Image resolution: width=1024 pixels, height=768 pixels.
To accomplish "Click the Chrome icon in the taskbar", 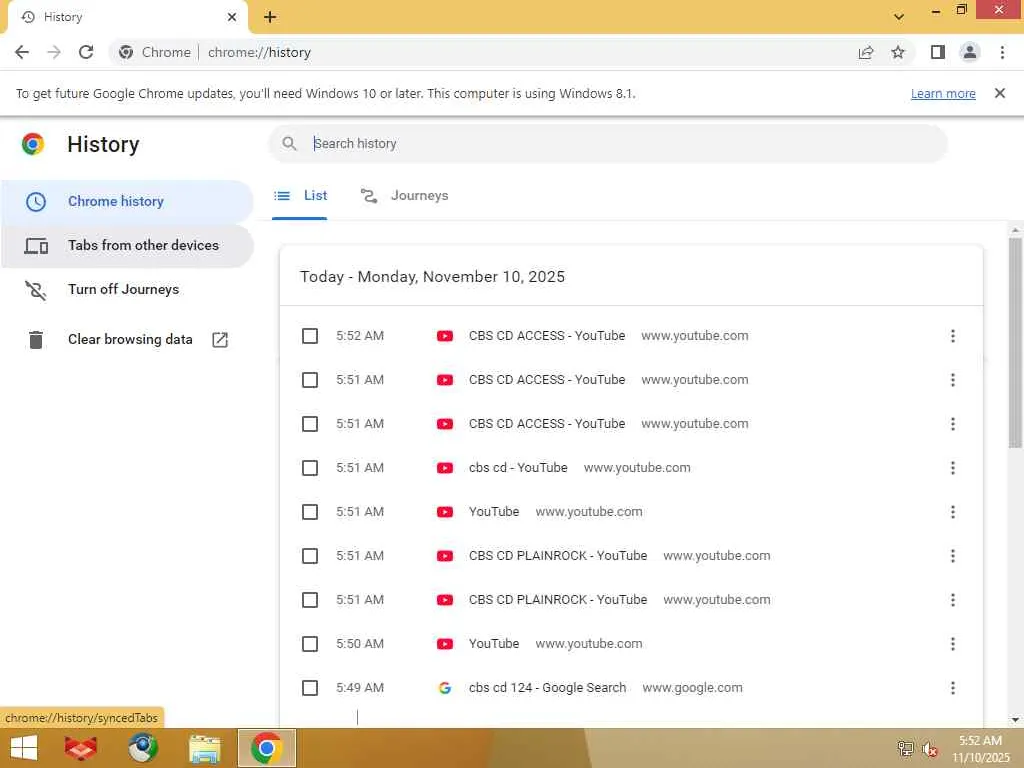I will 266,748.
